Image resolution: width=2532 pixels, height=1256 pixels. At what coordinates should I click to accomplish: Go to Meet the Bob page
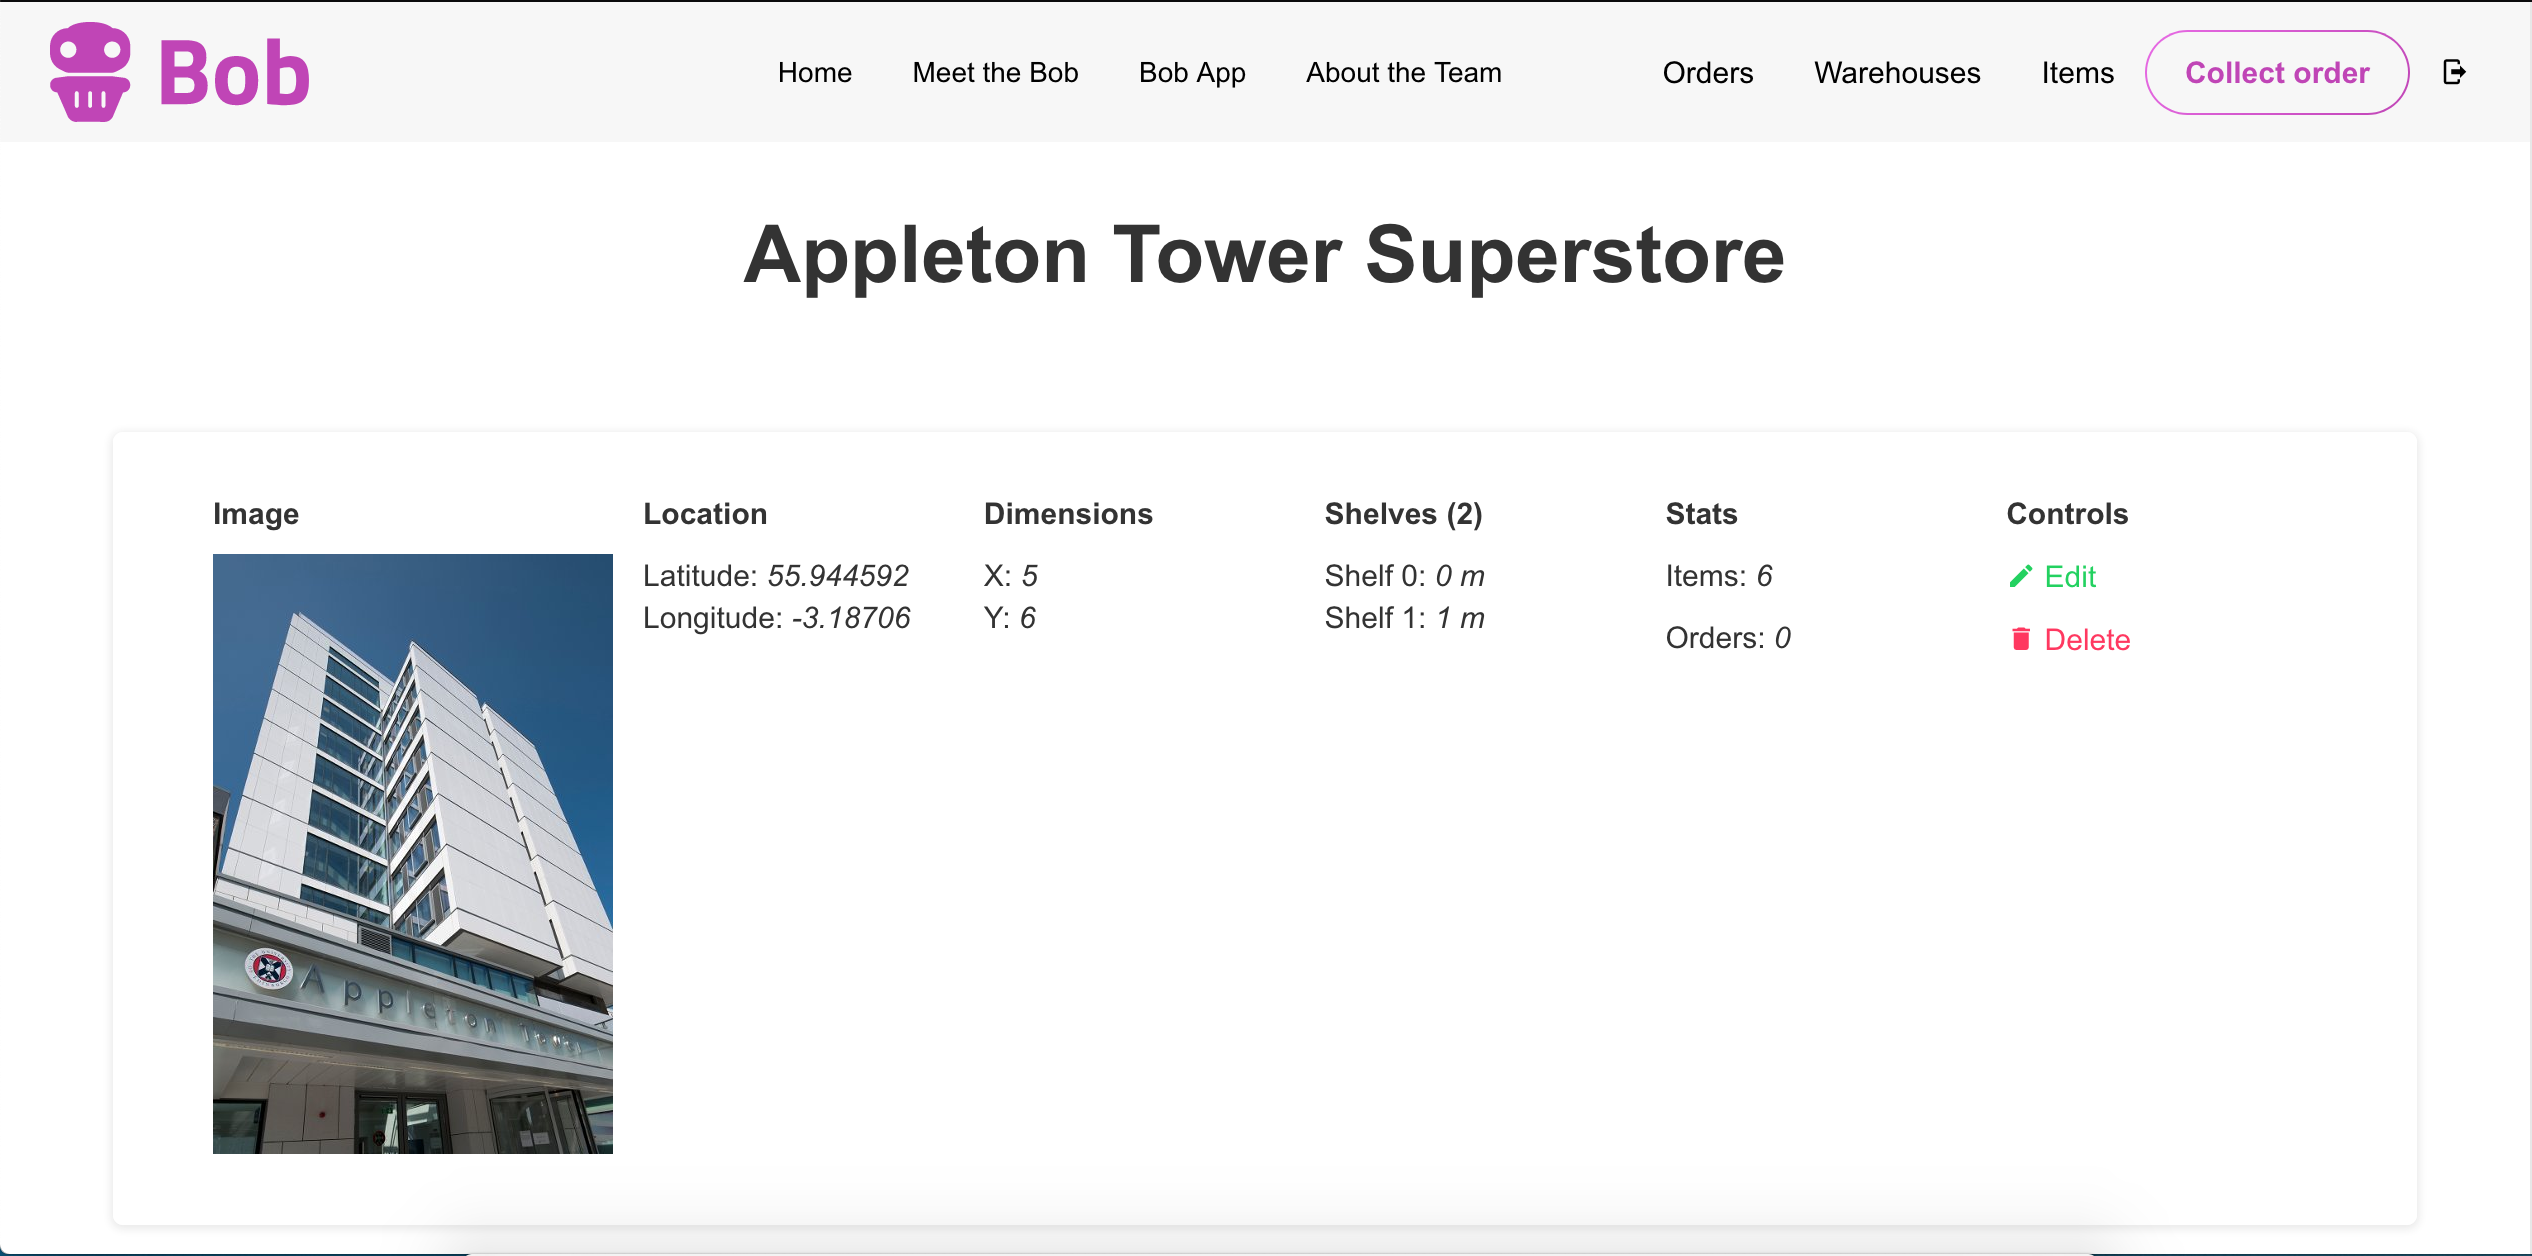tap(995, 73)
